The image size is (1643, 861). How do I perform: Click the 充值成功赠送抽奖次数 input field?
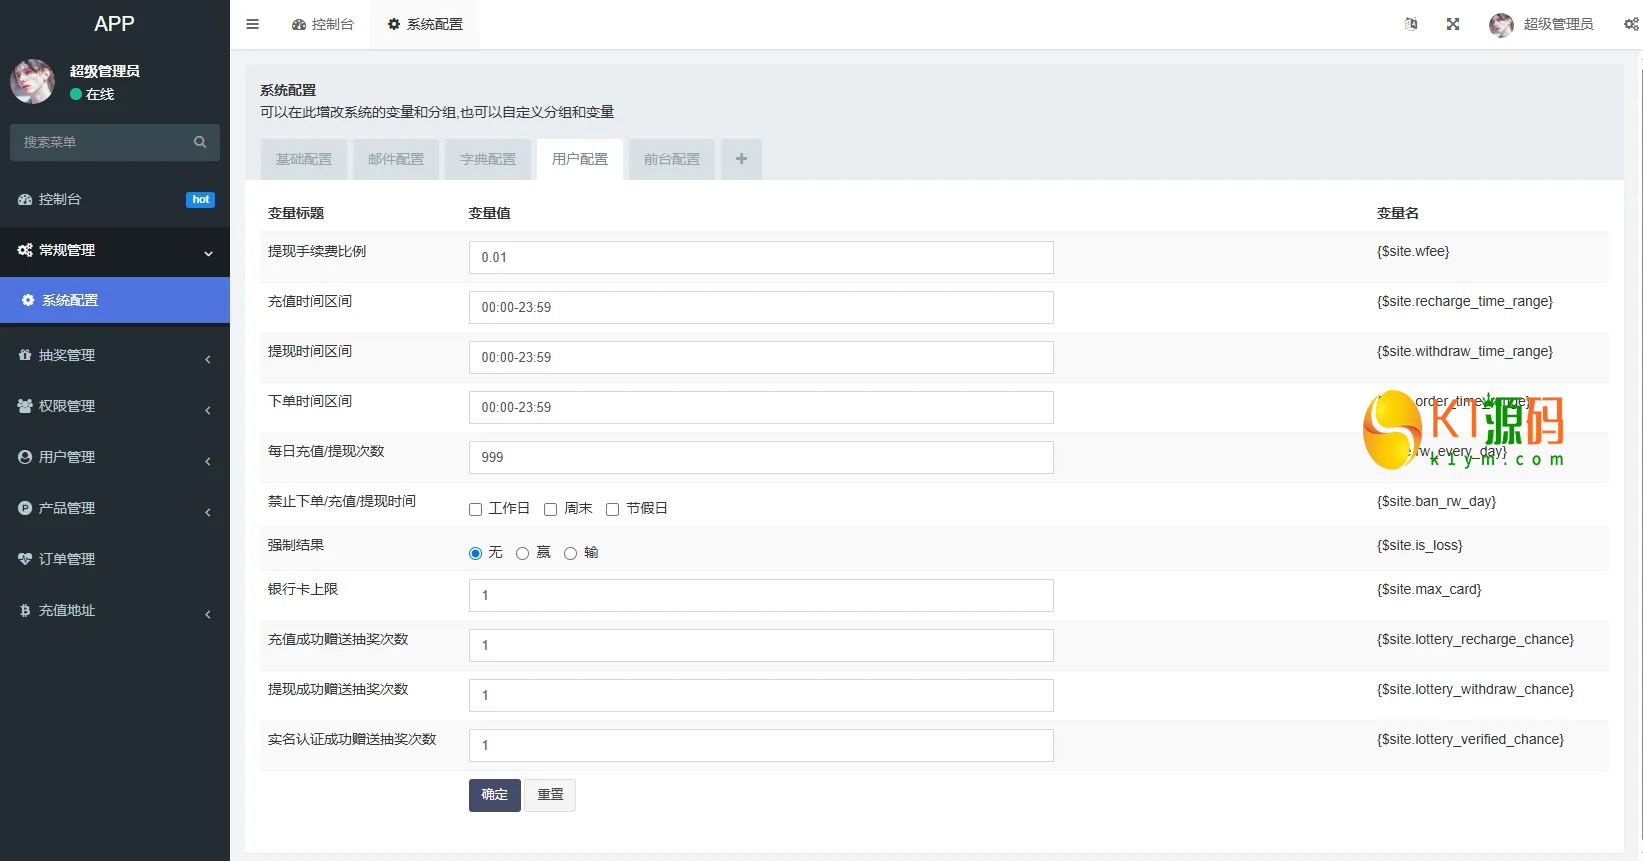pyautogui.click(x=761, y=645)
